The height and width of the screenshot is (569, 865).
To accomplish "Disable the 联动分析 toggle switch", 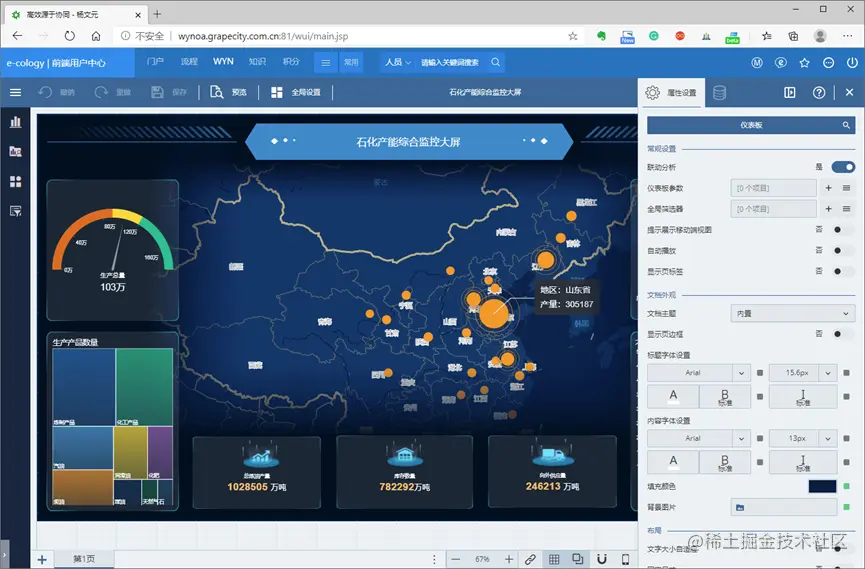I will point(843,167).
